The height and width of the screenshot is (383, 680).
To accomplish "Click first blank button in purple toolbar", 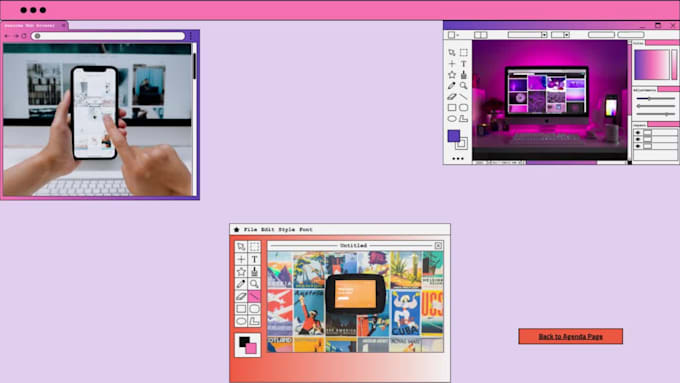I will tap(601, 35).
